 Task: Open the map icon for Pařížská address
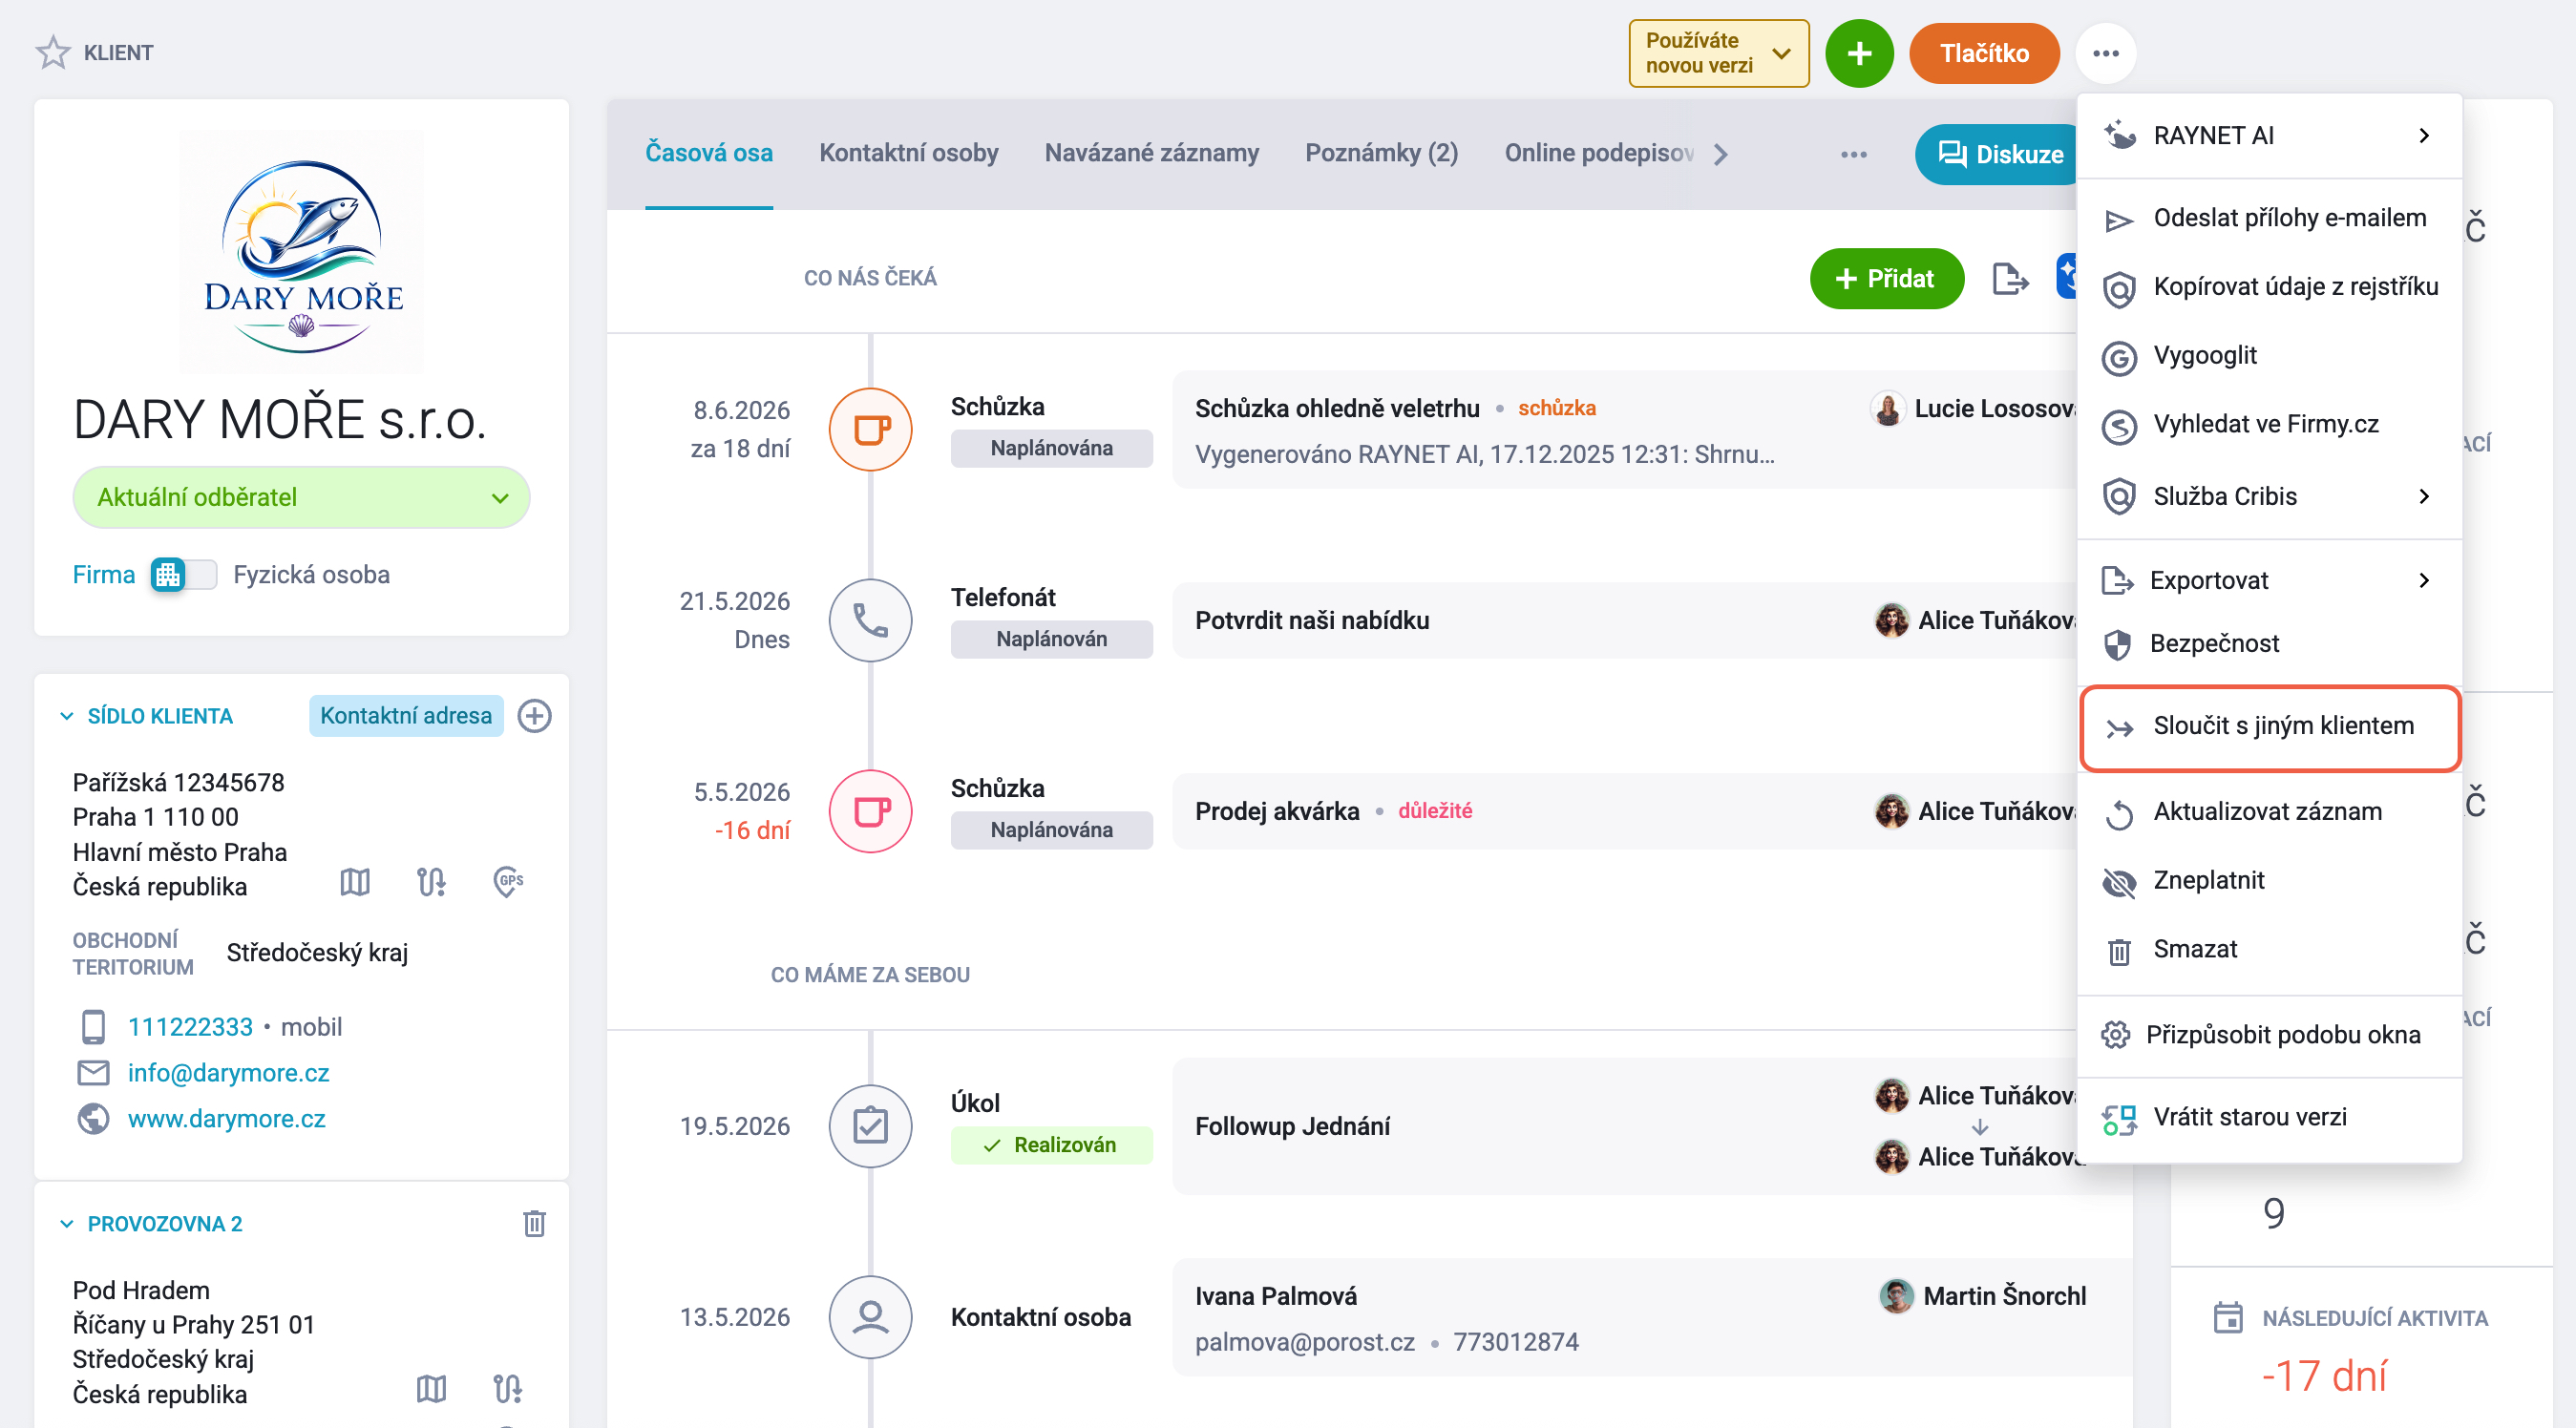click(355, 882)
